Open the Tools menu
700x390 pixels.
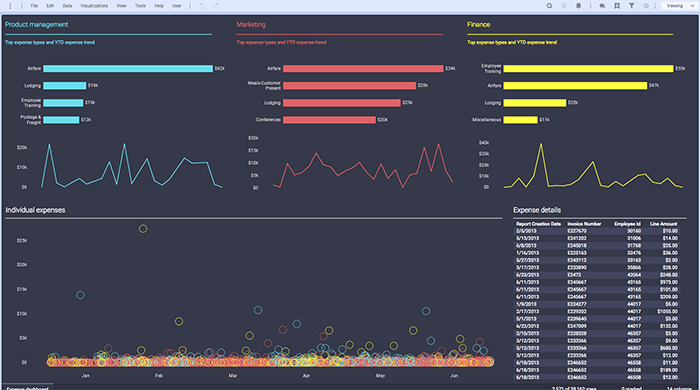point(140,6)
